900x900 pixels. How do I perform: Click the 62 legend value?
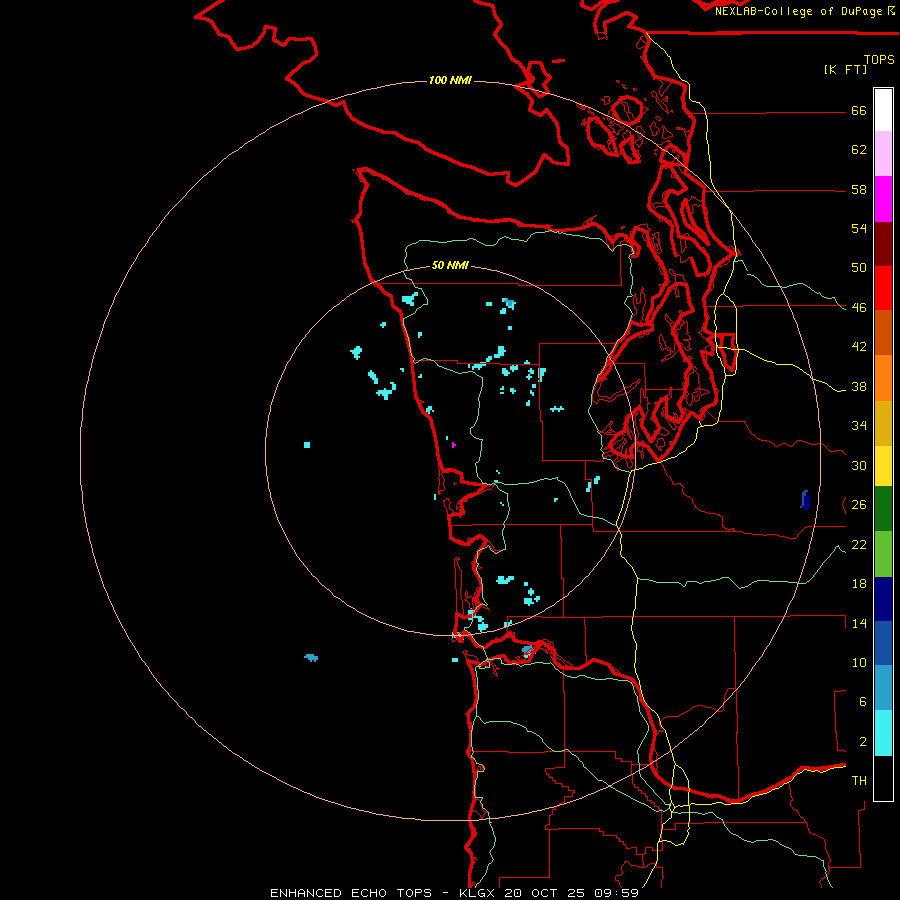click(x=859, y=150)
